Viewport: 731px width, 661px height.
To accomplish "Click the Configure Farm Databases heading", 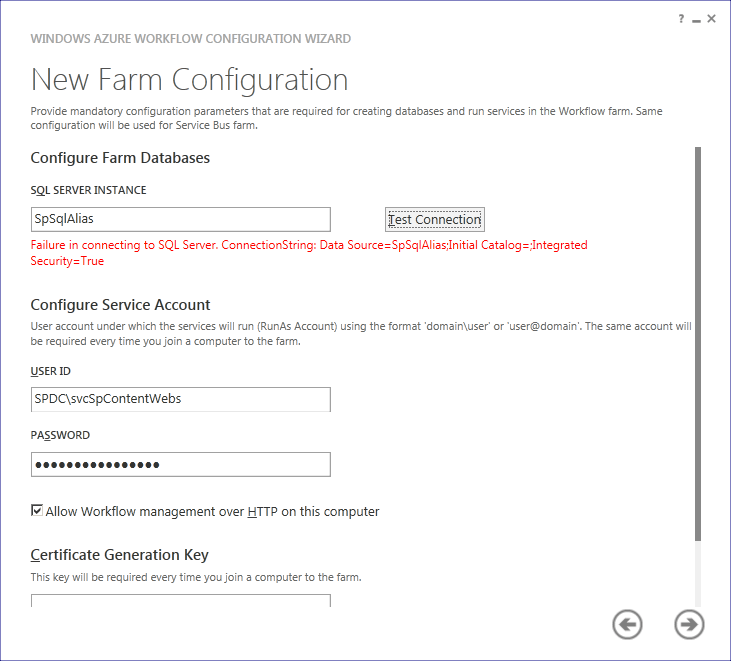I will tap(120, 158).
